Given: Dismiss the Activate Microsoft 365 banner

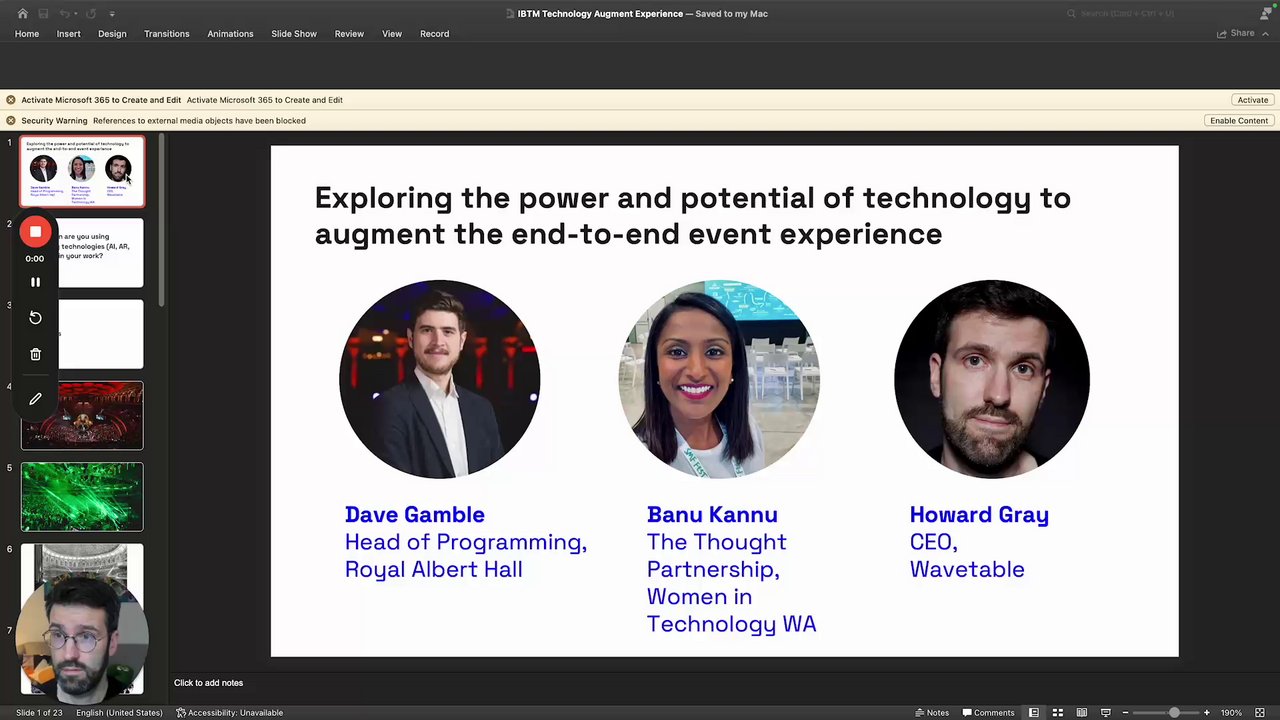Looking at the screenshot, I should [x=11, y=100].
